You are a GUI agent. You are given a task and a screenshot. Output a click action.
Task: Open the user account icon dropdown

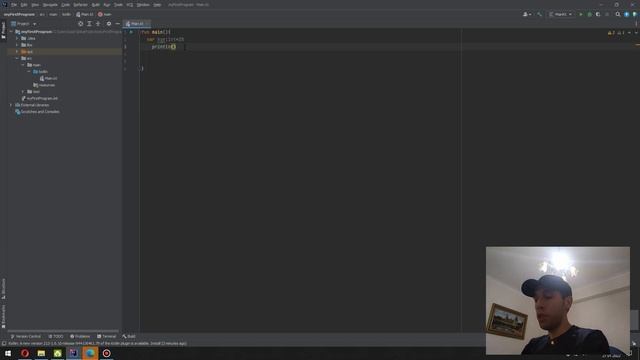(527, 14)
